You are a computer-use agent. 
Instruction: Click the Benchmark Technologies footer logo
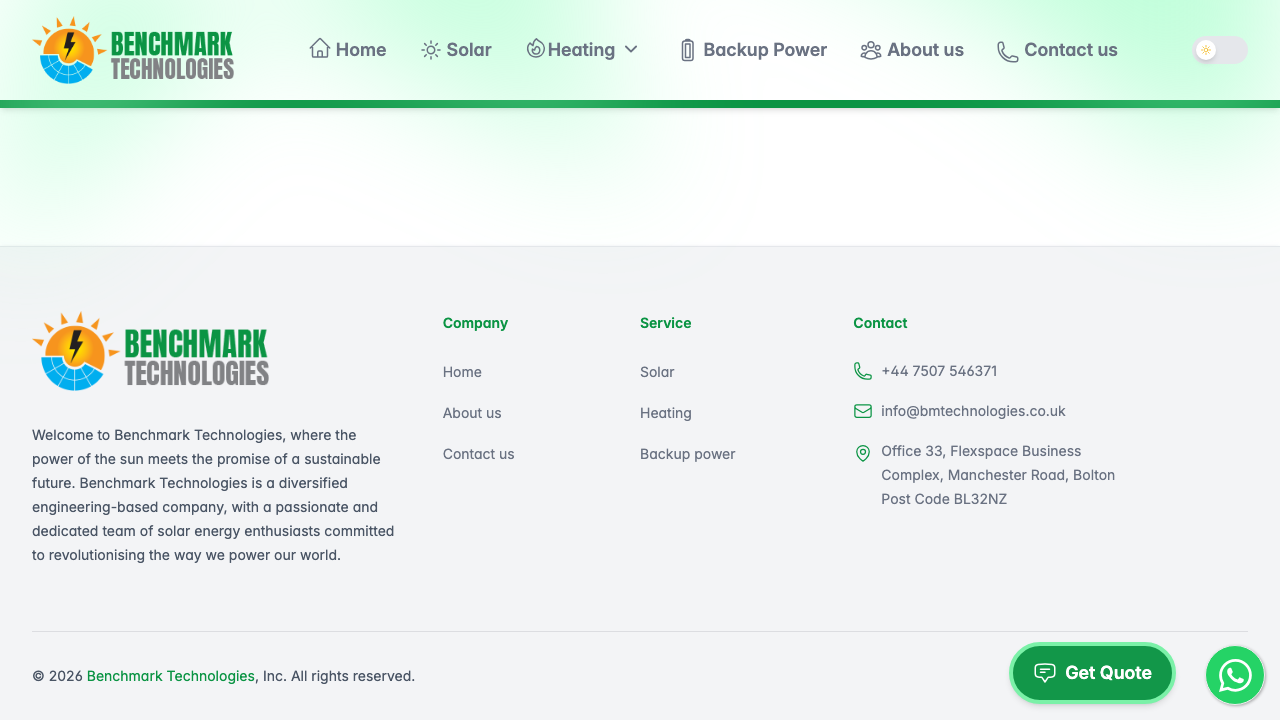coord(150,350)
